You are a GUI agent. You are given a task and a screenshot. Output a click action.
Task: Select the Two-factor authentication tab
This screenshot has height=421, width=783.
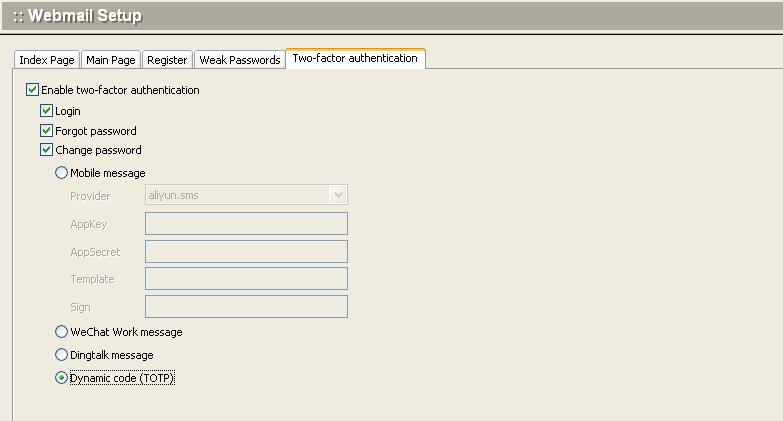pos(355,58)
